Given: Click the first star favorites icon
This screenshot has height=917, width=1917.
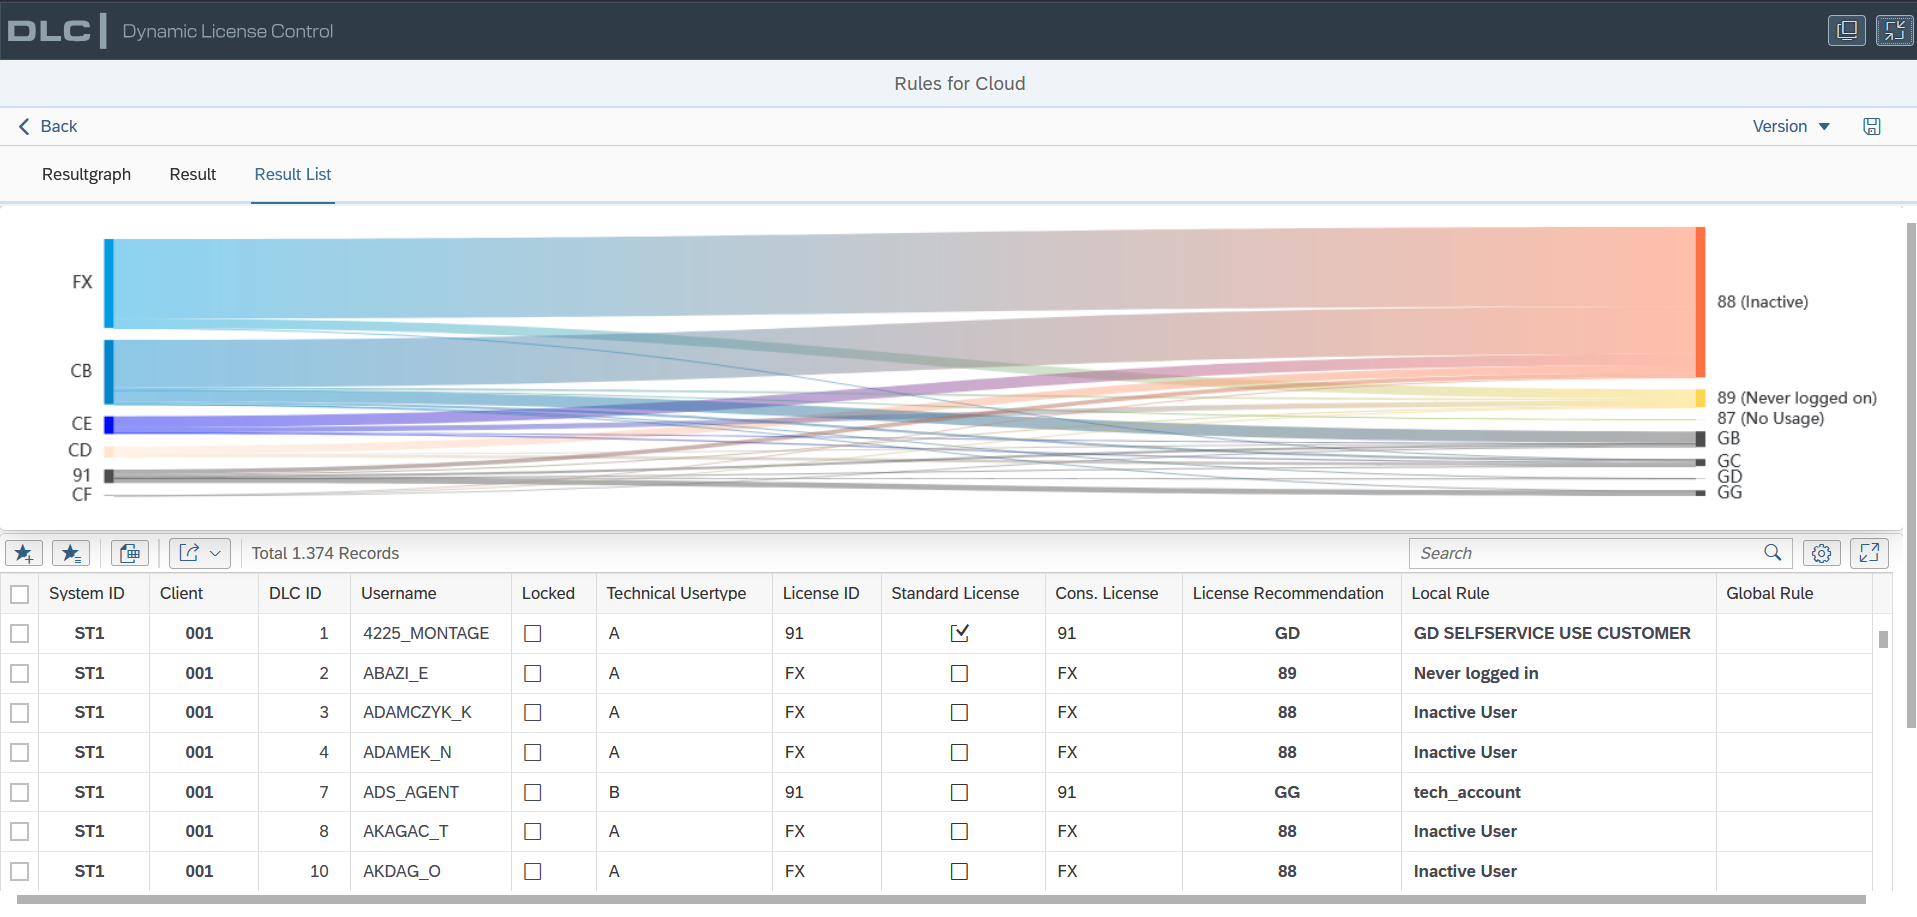Looking at the screenshot, I should pyautogui.click(x=24, y=553).
